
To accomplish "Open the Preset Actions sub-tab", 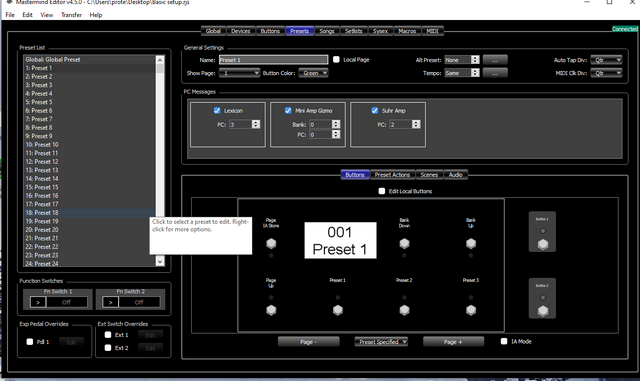I will (x=392, y=175).
